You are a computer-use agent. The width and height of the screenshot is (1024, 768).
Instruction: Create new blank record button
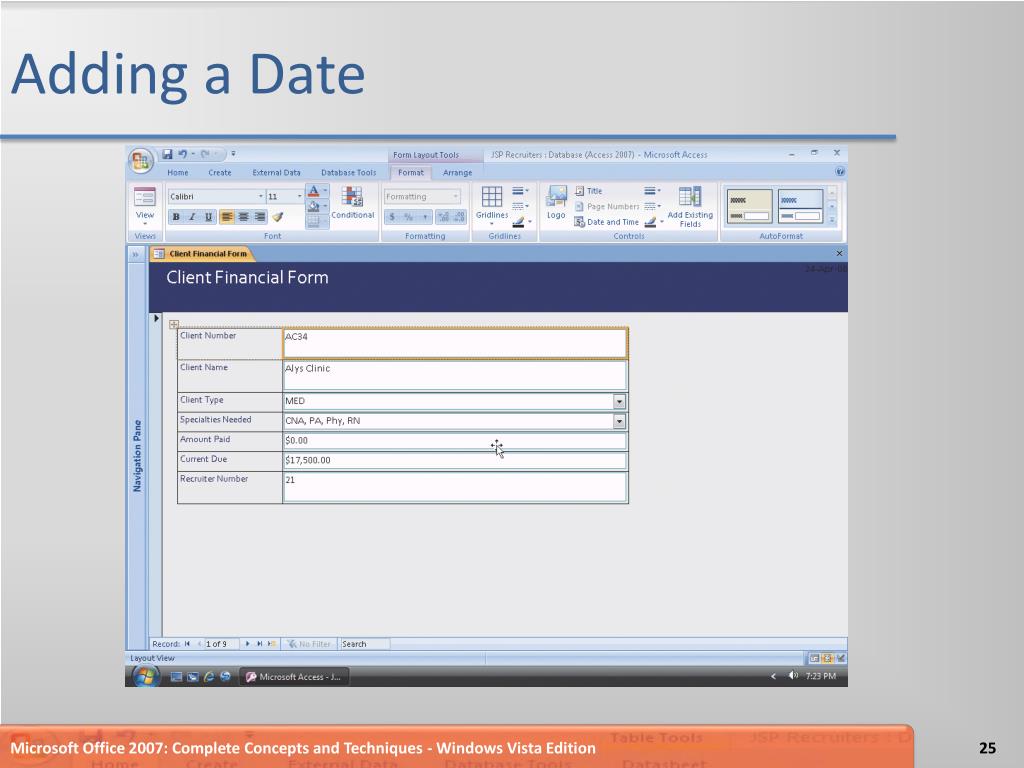click(272, 644)
